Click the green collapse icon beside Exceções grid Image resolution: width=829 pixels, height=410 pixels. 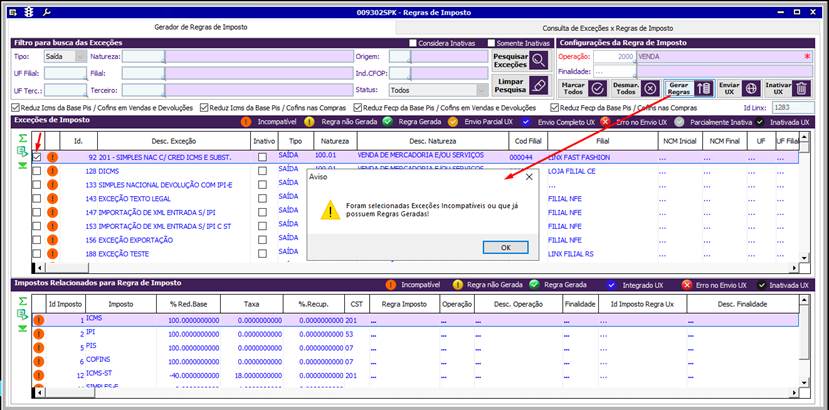tap(22, 165)
